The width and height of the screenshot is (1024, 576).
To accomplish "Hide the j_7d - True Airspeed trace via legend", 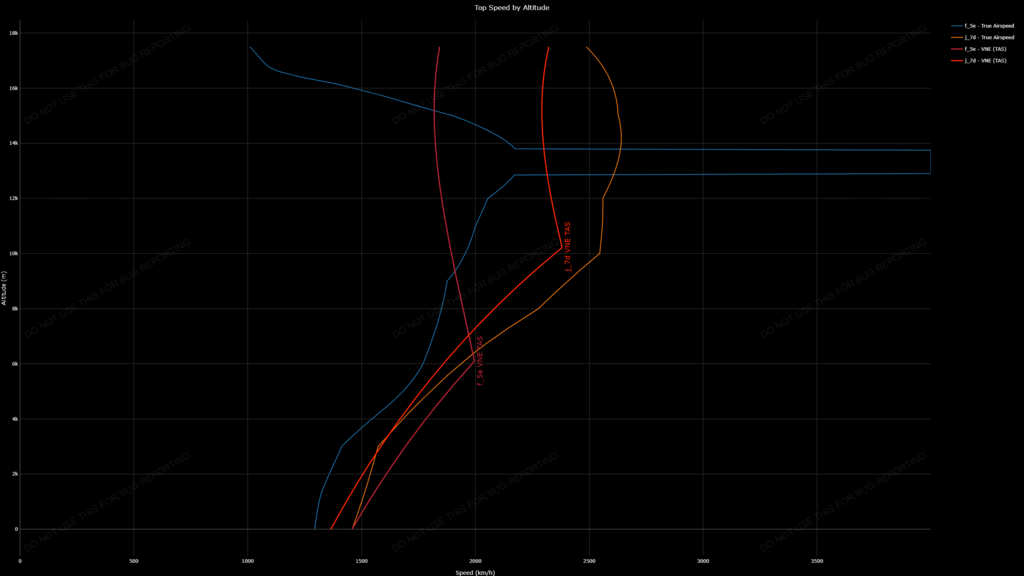I will point(988,37).
